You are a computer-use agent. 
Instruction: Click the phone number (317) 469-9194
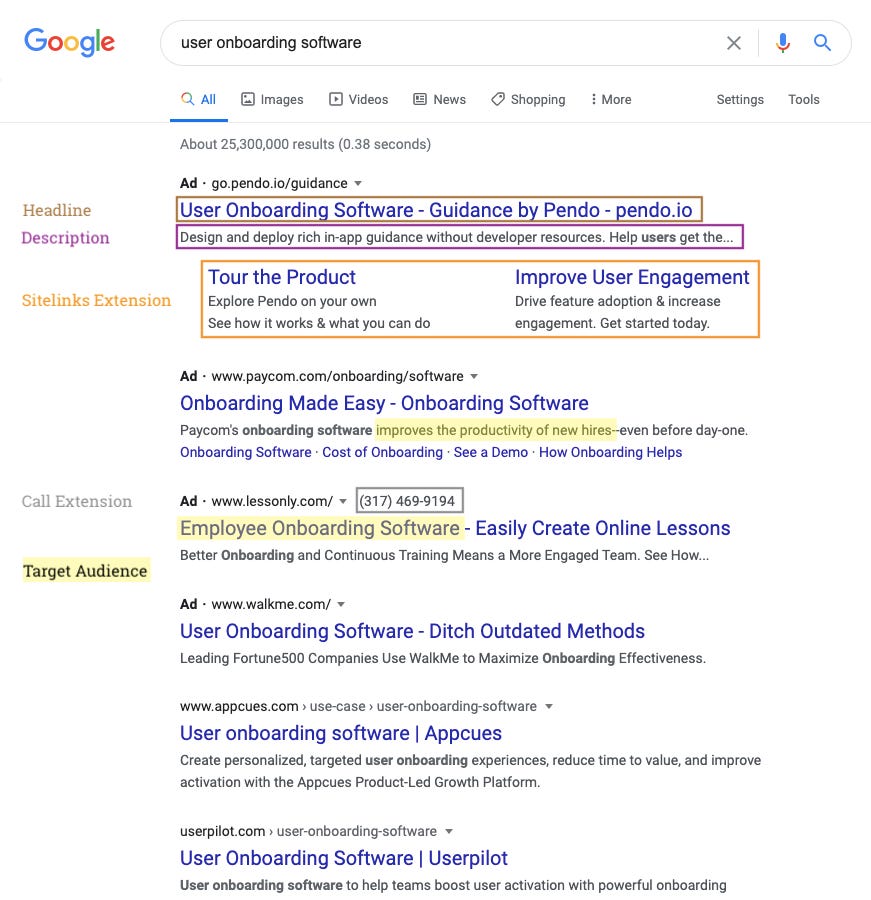tap(407, 501)
